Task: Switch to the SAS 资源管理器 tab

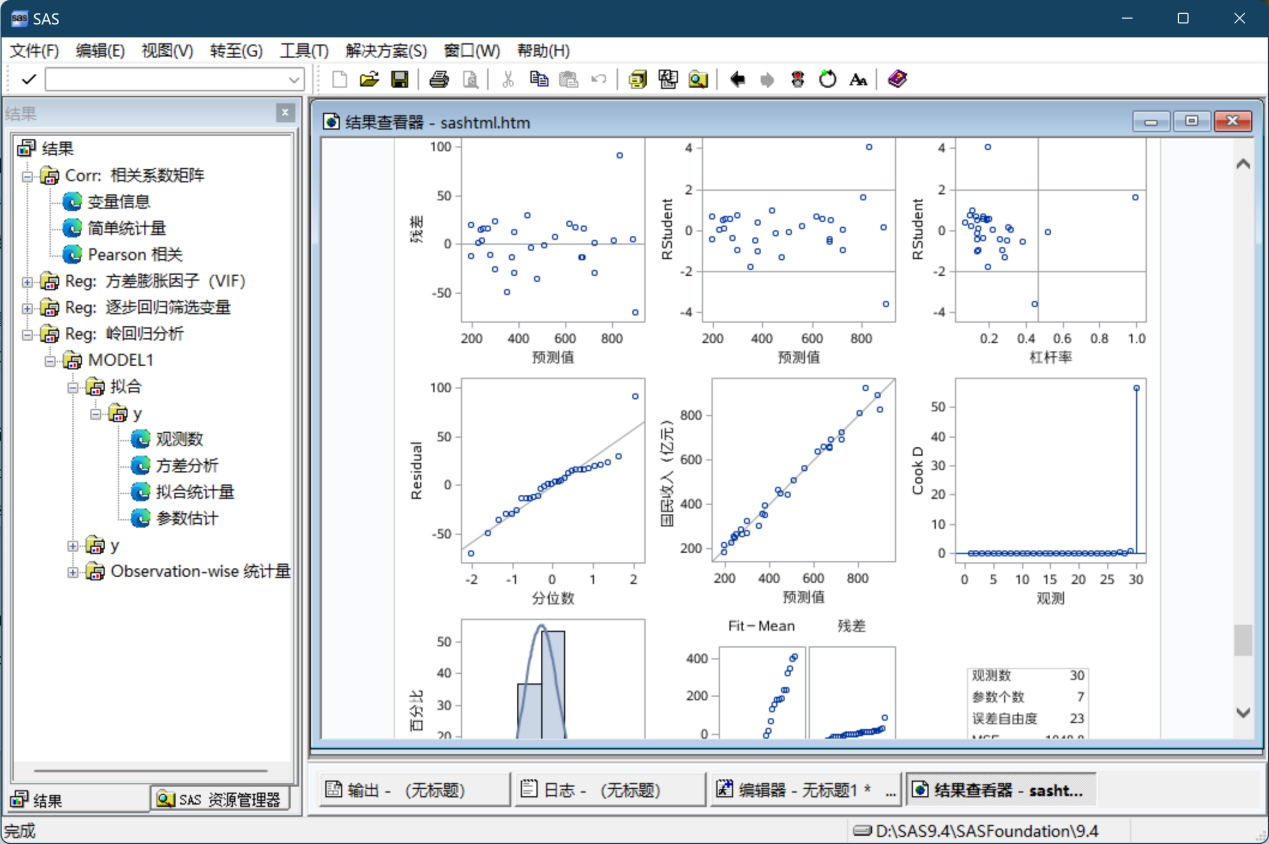Action: tap(220, 800)
